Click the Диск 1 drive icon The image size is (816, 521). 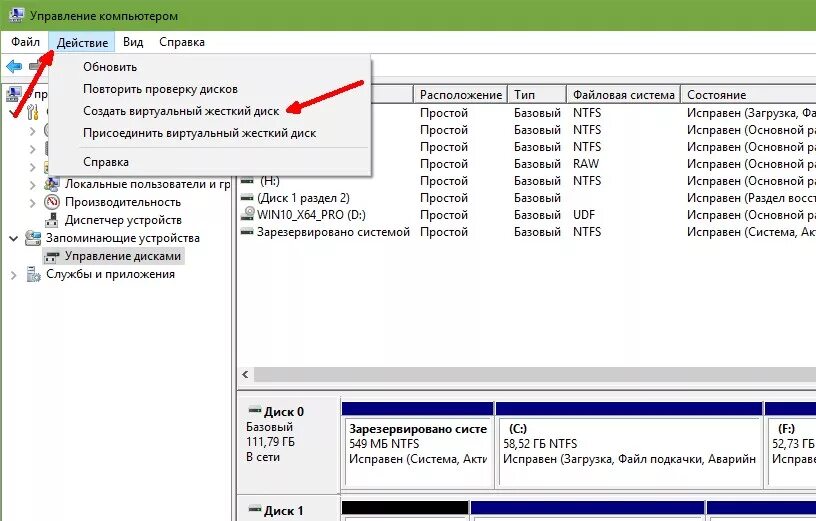click(255, 509)
